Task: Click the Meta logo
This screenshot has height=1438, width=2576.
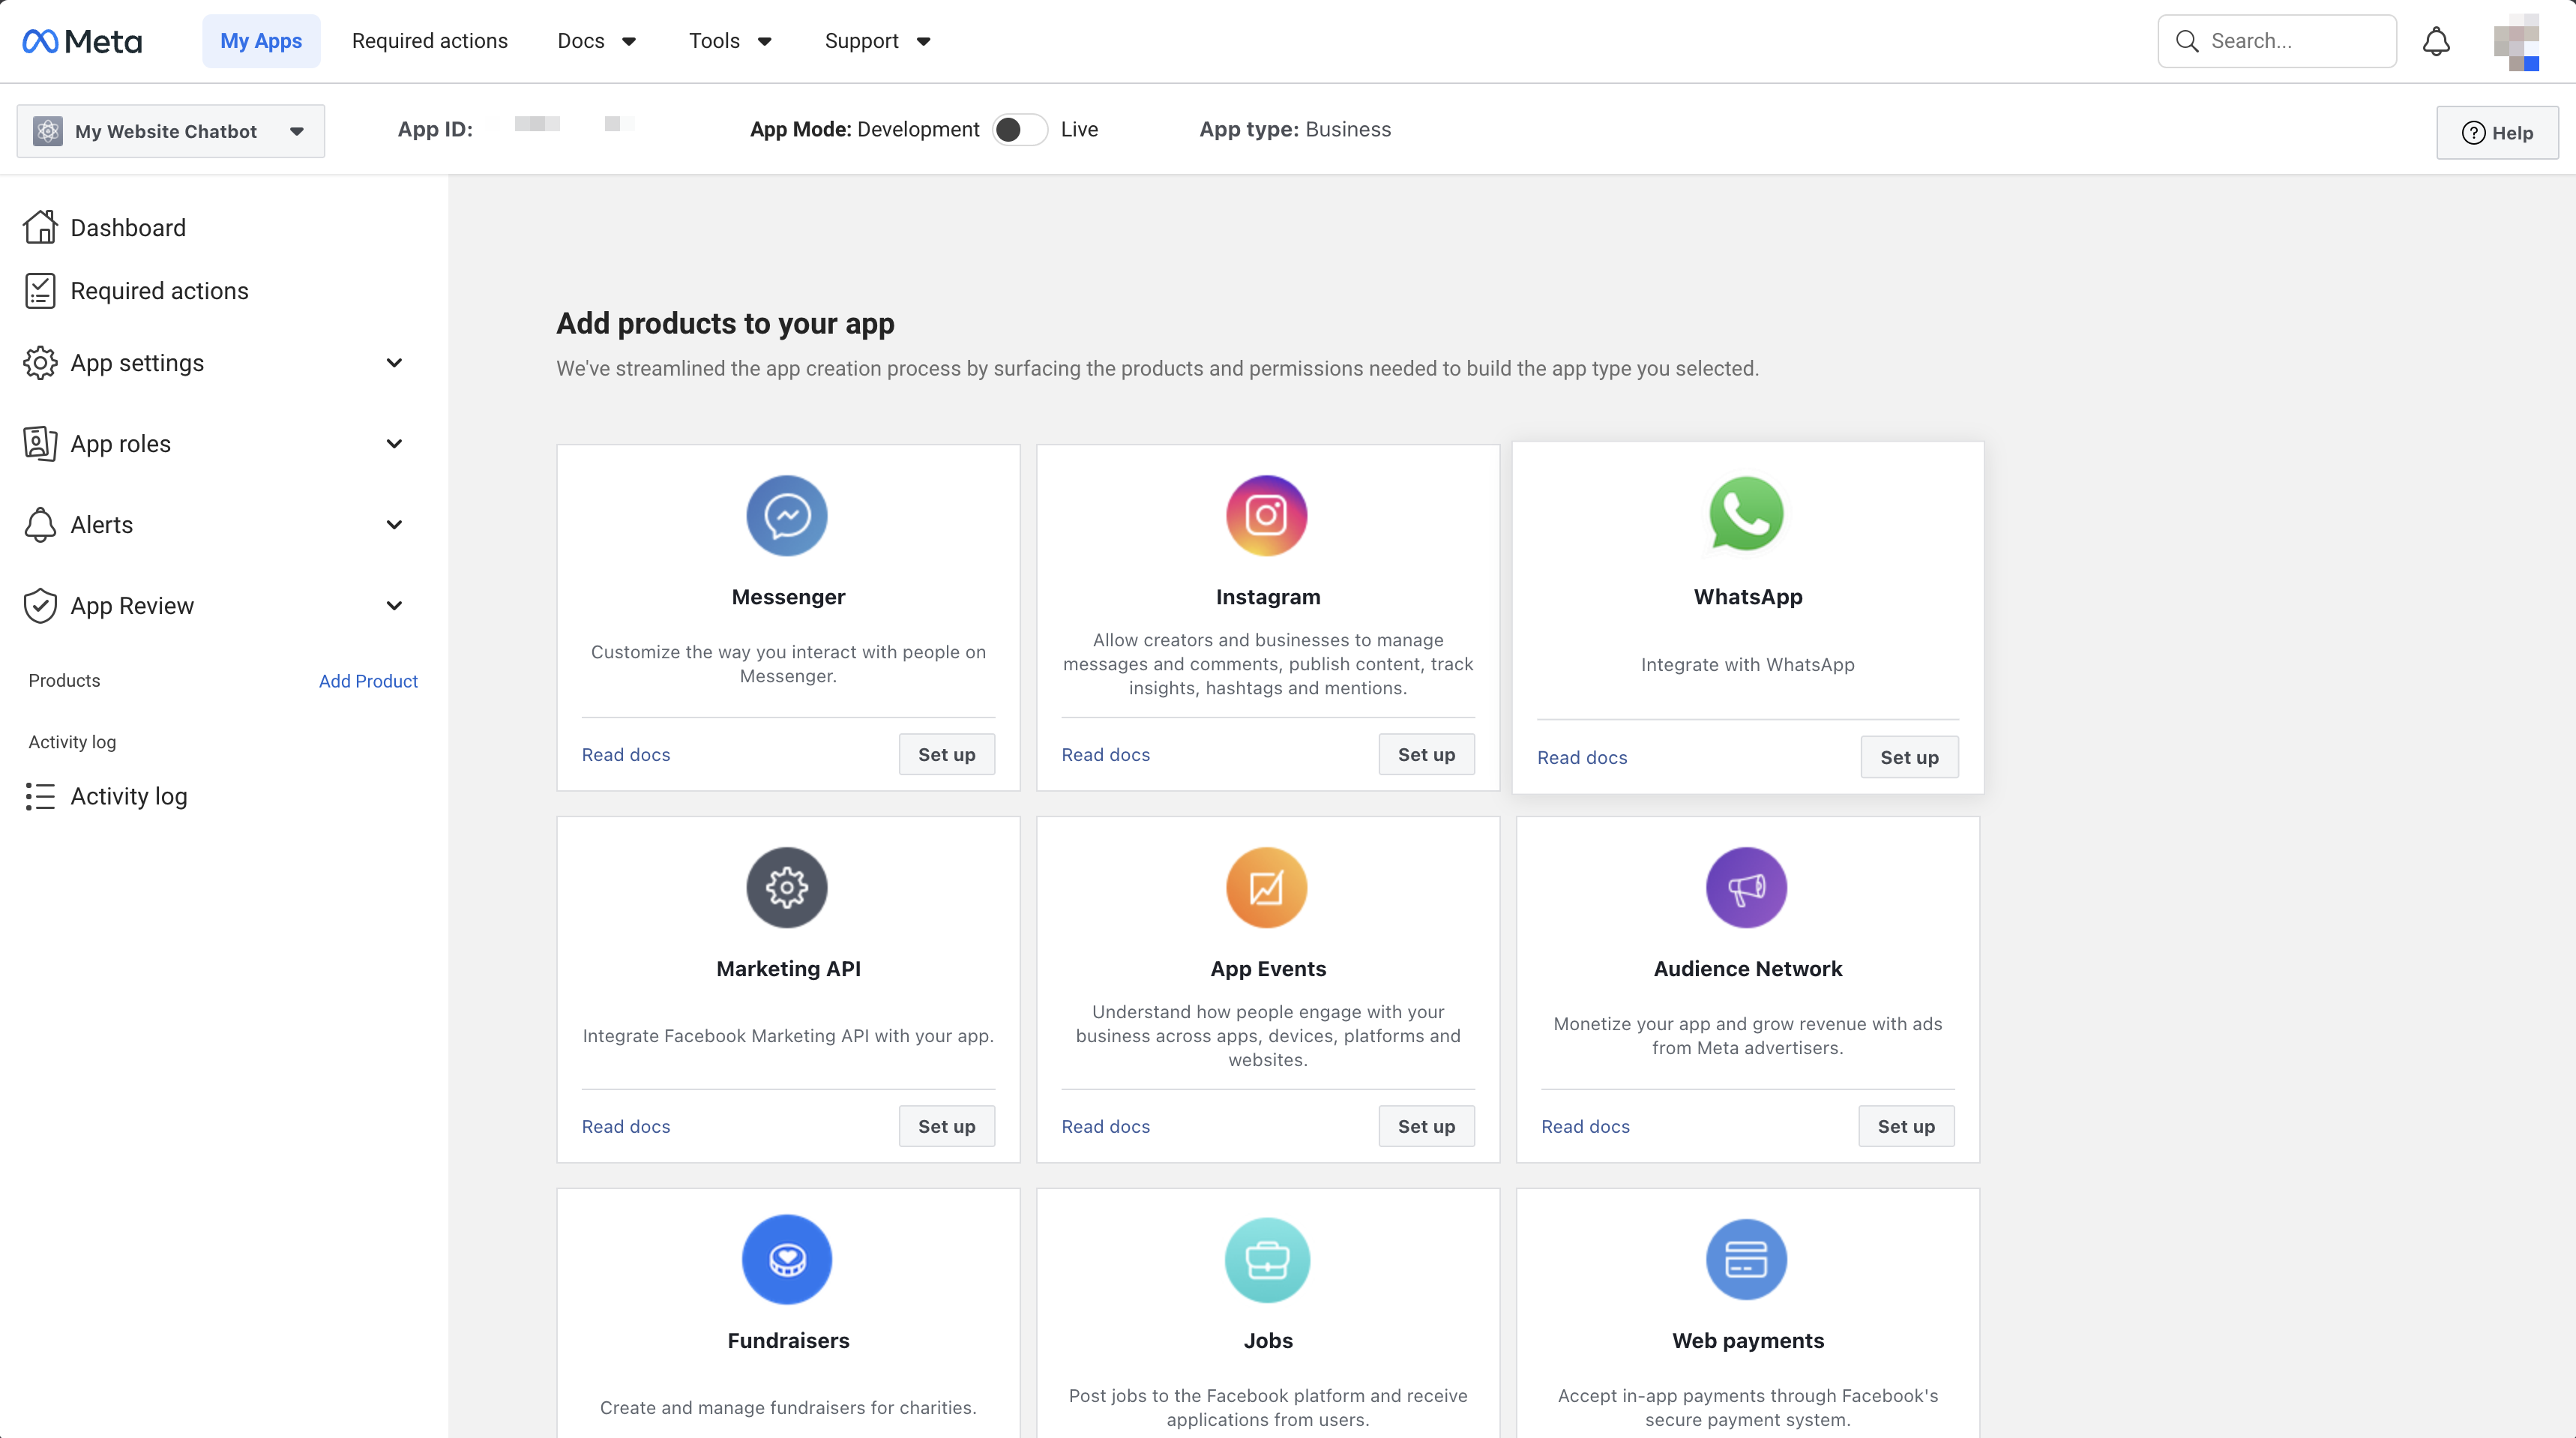Action: [x=82, y=41]
